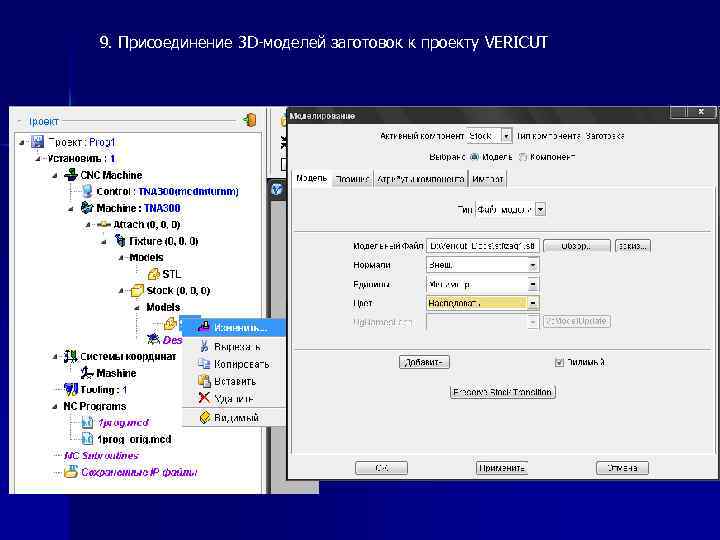The height and width of the screenshot is (540, 720).
Task: Click the scissors icon for Cut
Action: 204,346
